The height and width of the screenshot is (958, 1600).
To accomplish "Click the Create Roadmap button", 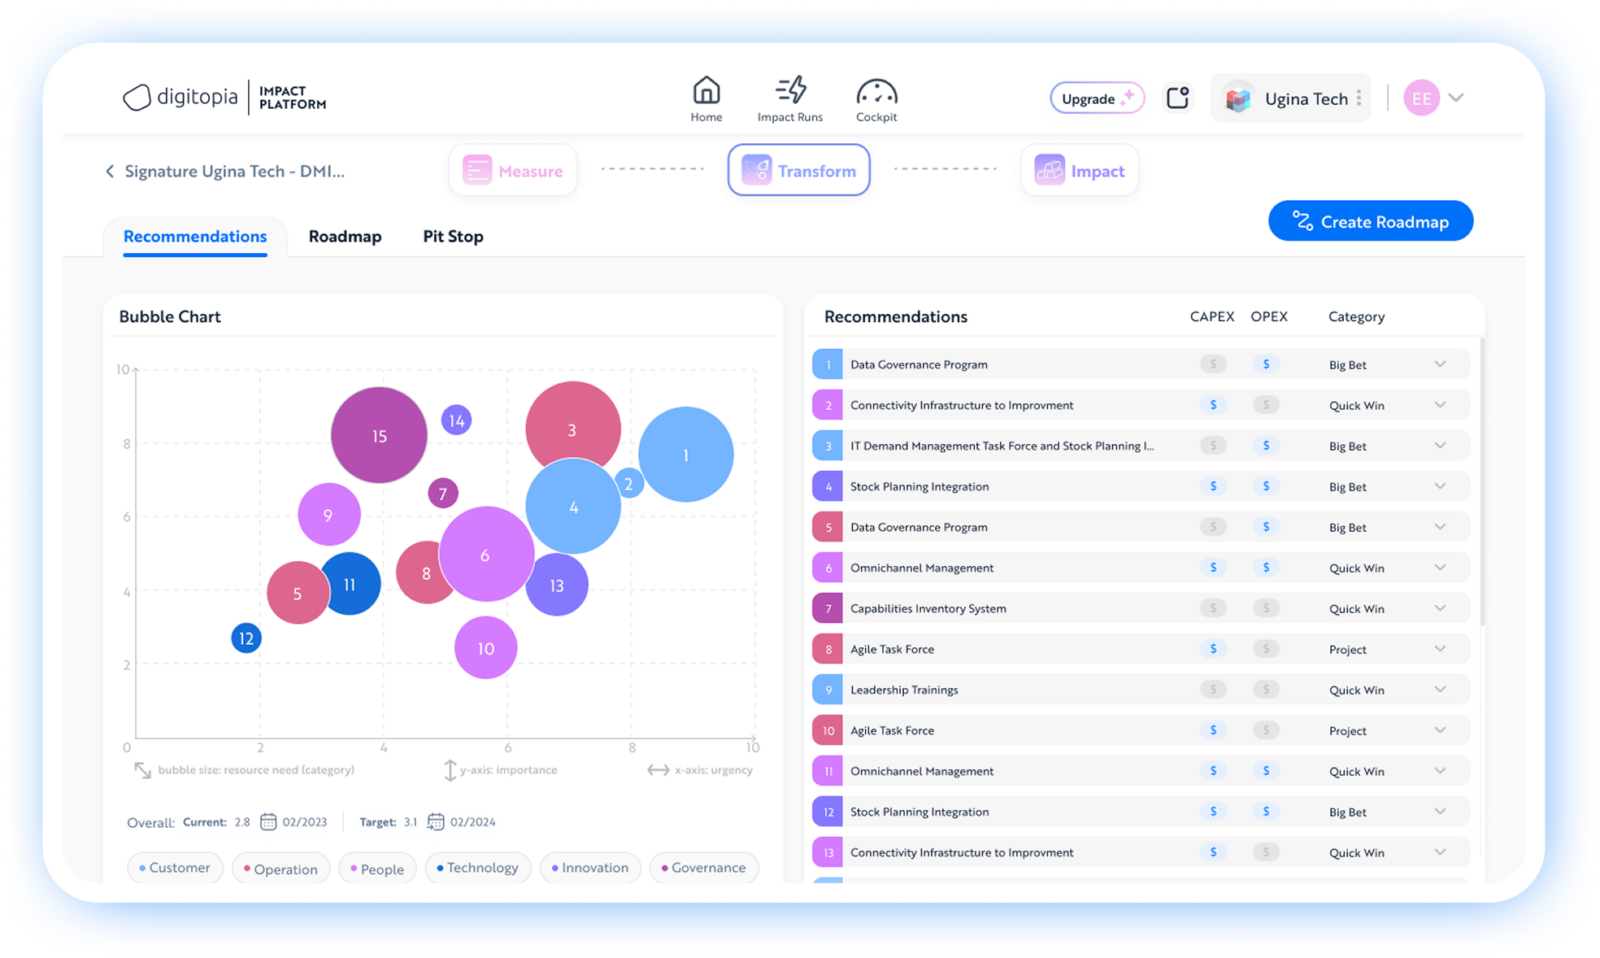I will (1370, 221).
